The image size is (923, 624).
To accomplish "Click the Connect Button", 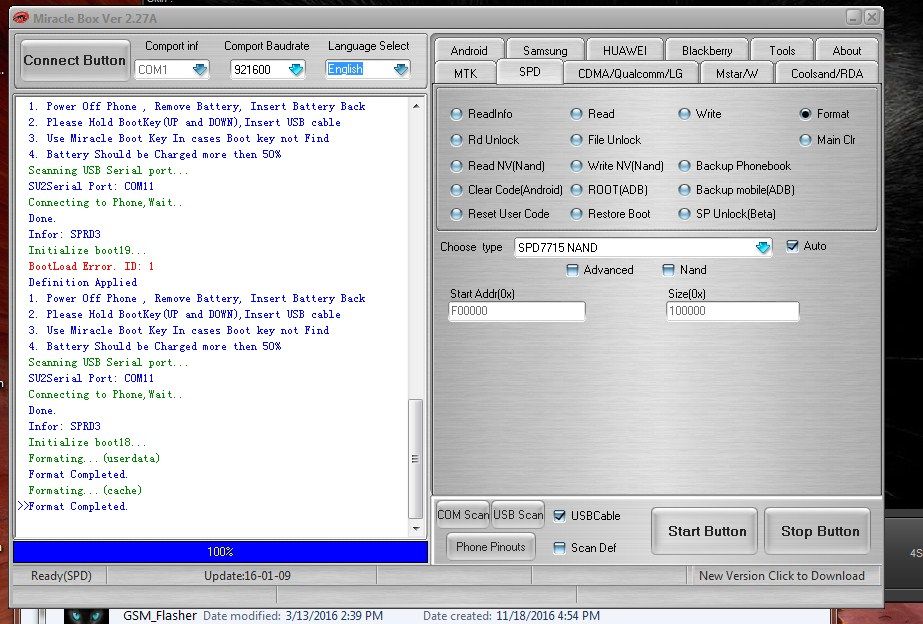I will pos(75,61).
